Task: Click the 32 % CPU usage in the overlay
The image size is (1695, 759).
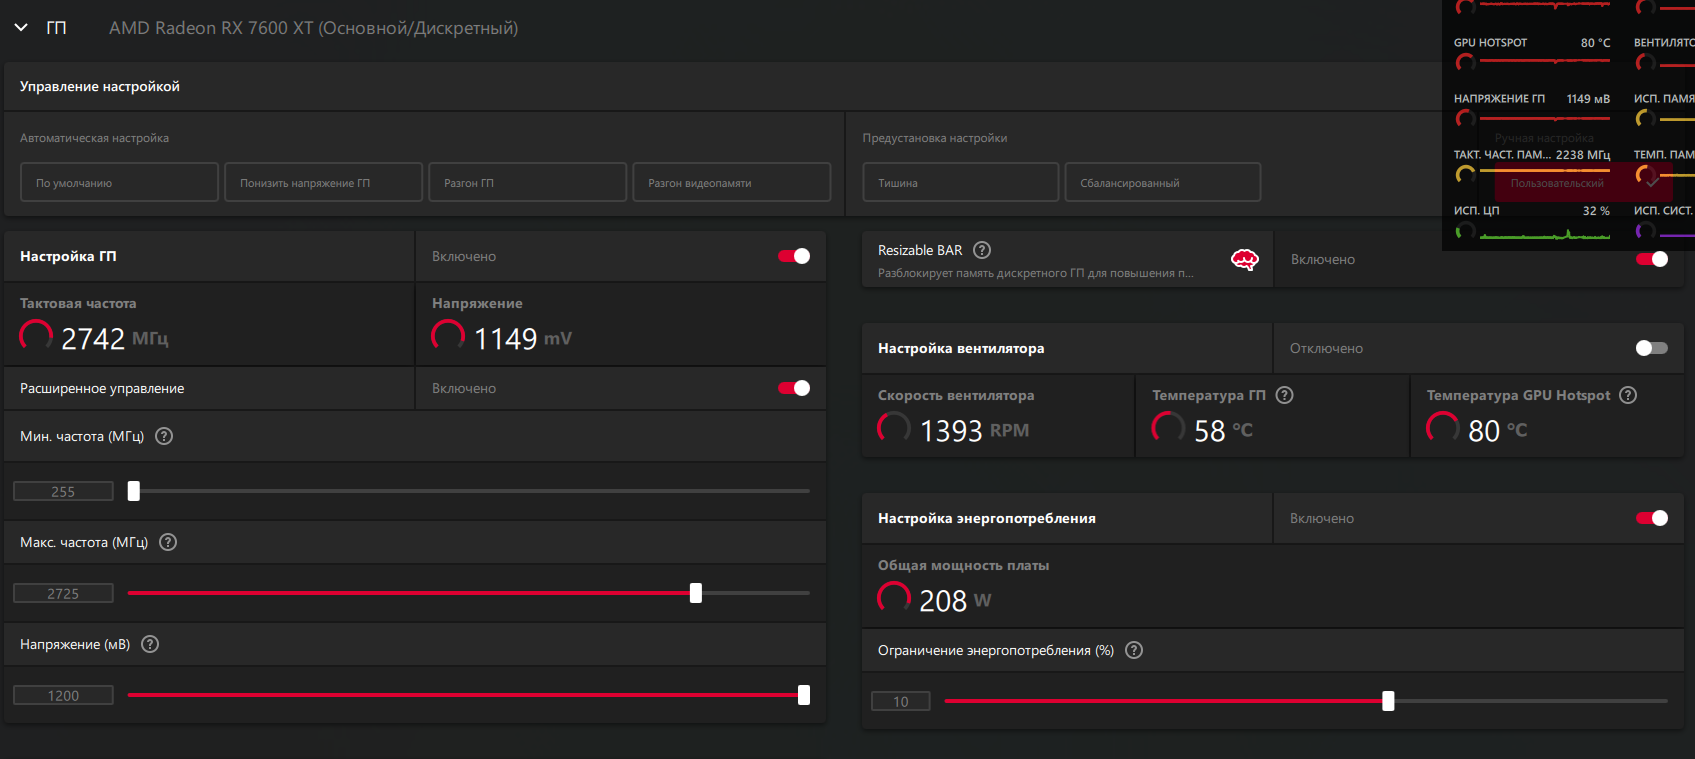Action: [x=1596, y=211]
